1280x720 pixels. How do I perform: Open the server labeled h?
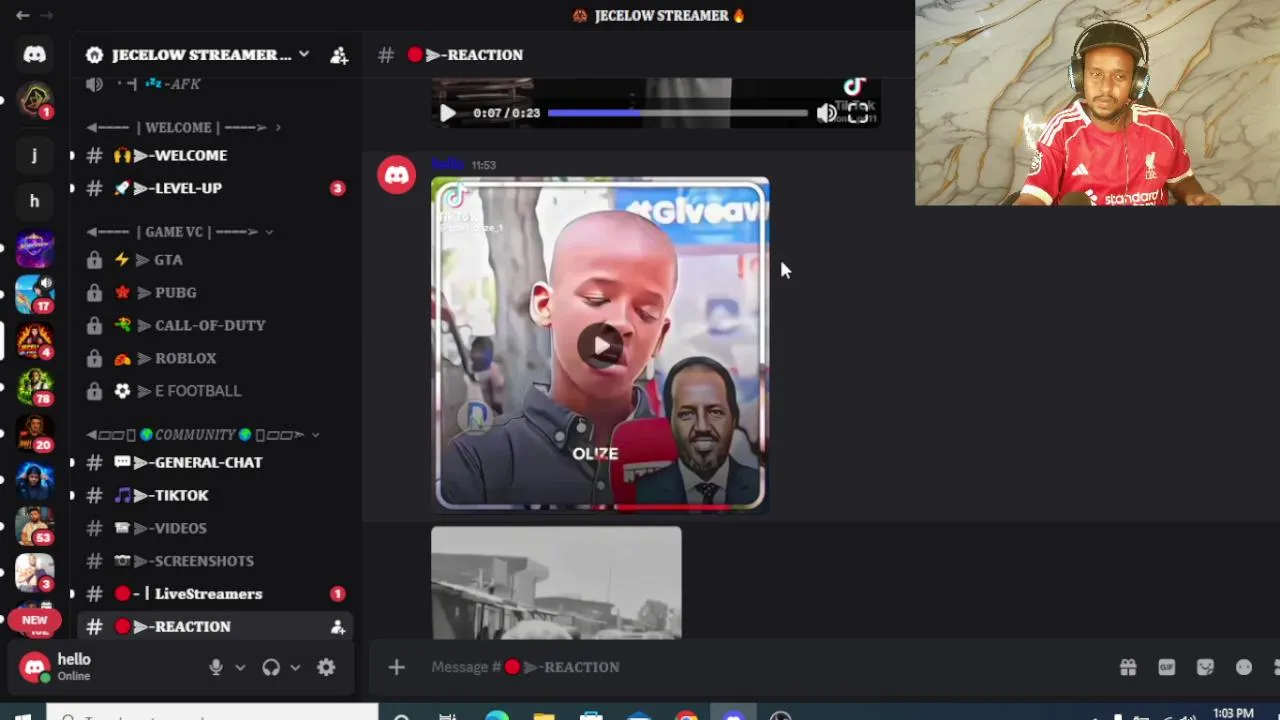34,201
